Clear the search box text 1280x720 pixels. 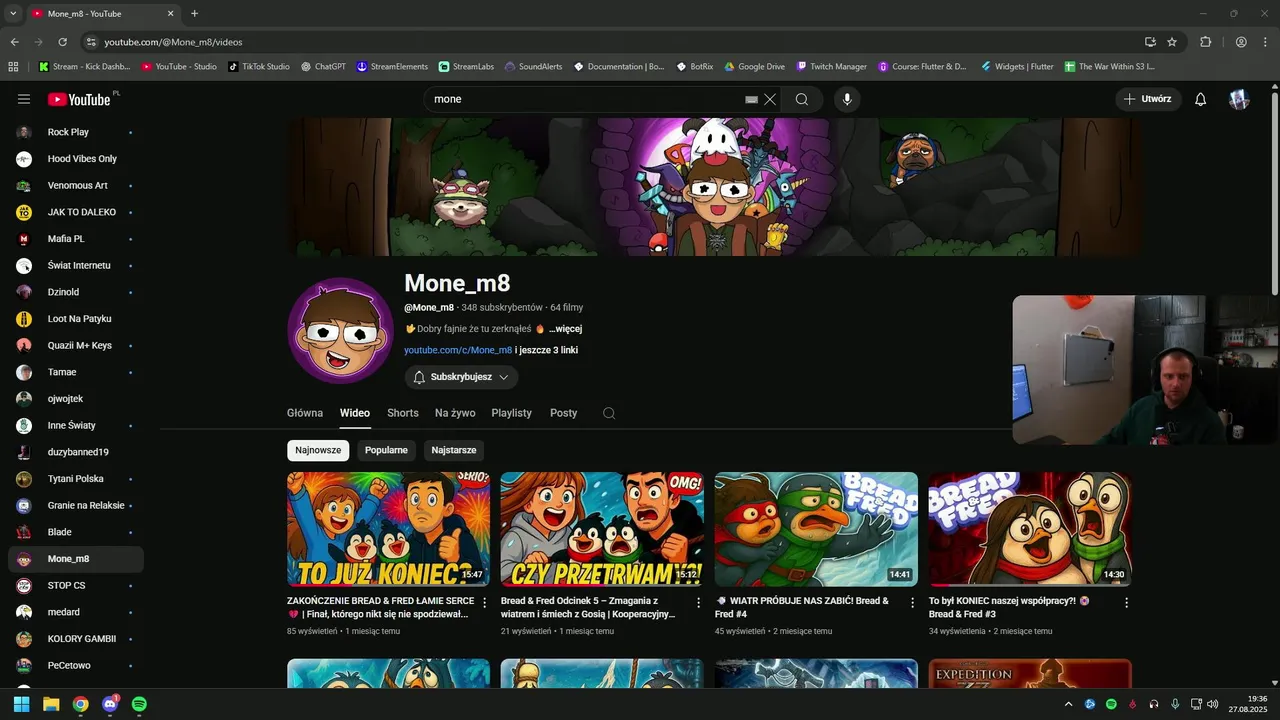770,99
